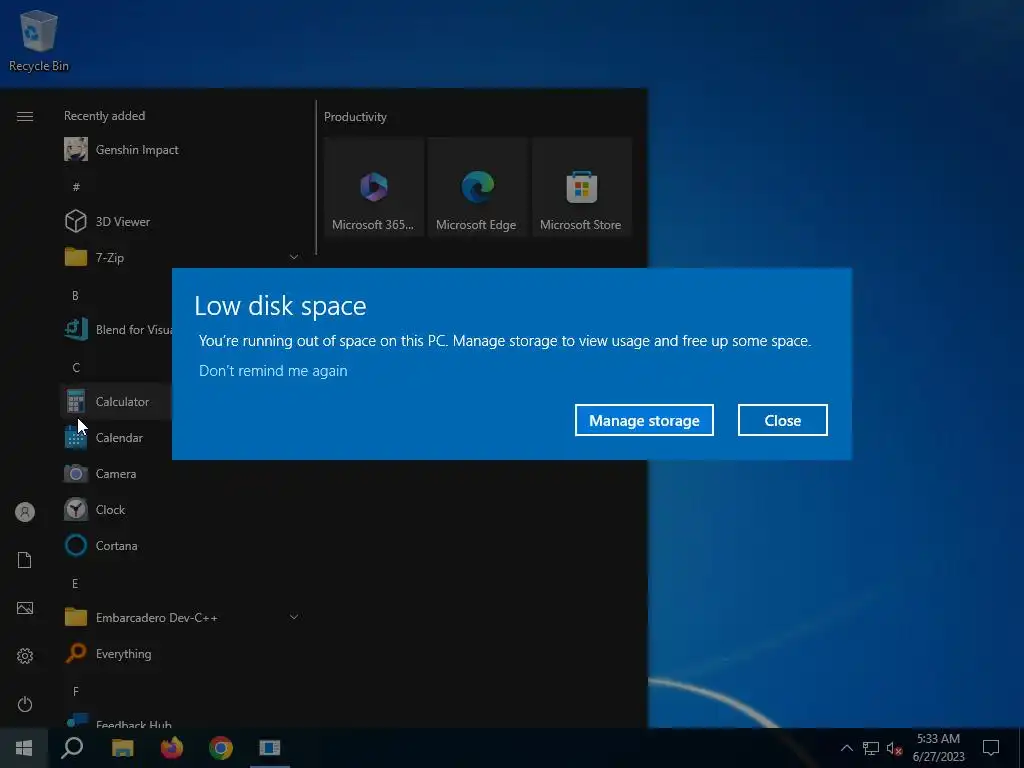Viewport: 1024px width, 768px height.
Task: Show hidden system tray icons
Action: point(846,748)
